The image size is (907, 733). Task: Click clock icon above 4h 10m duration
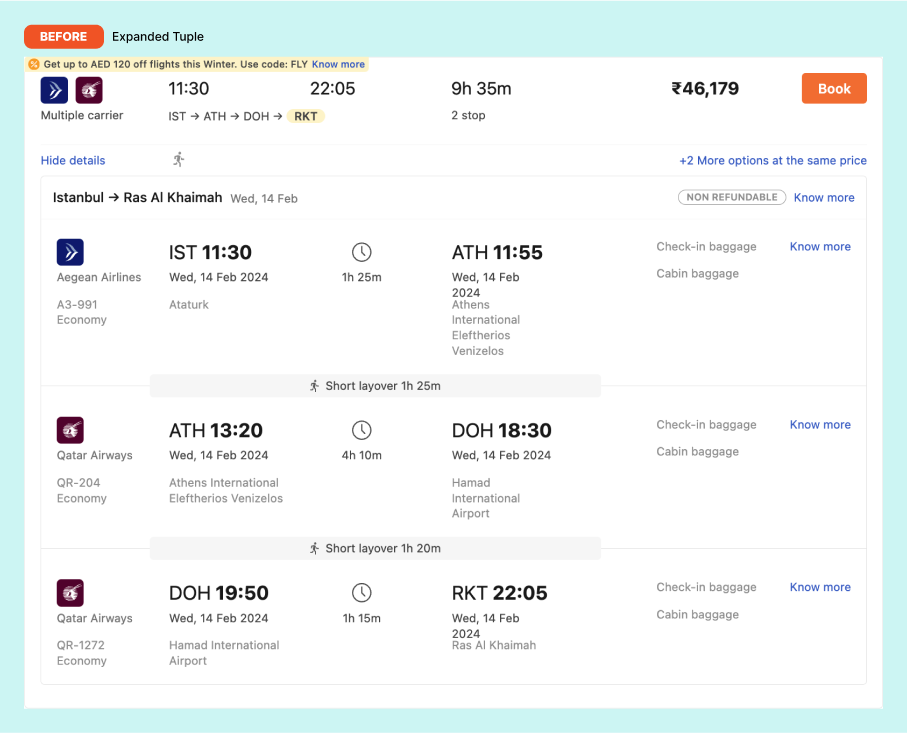tap(362, 430)
